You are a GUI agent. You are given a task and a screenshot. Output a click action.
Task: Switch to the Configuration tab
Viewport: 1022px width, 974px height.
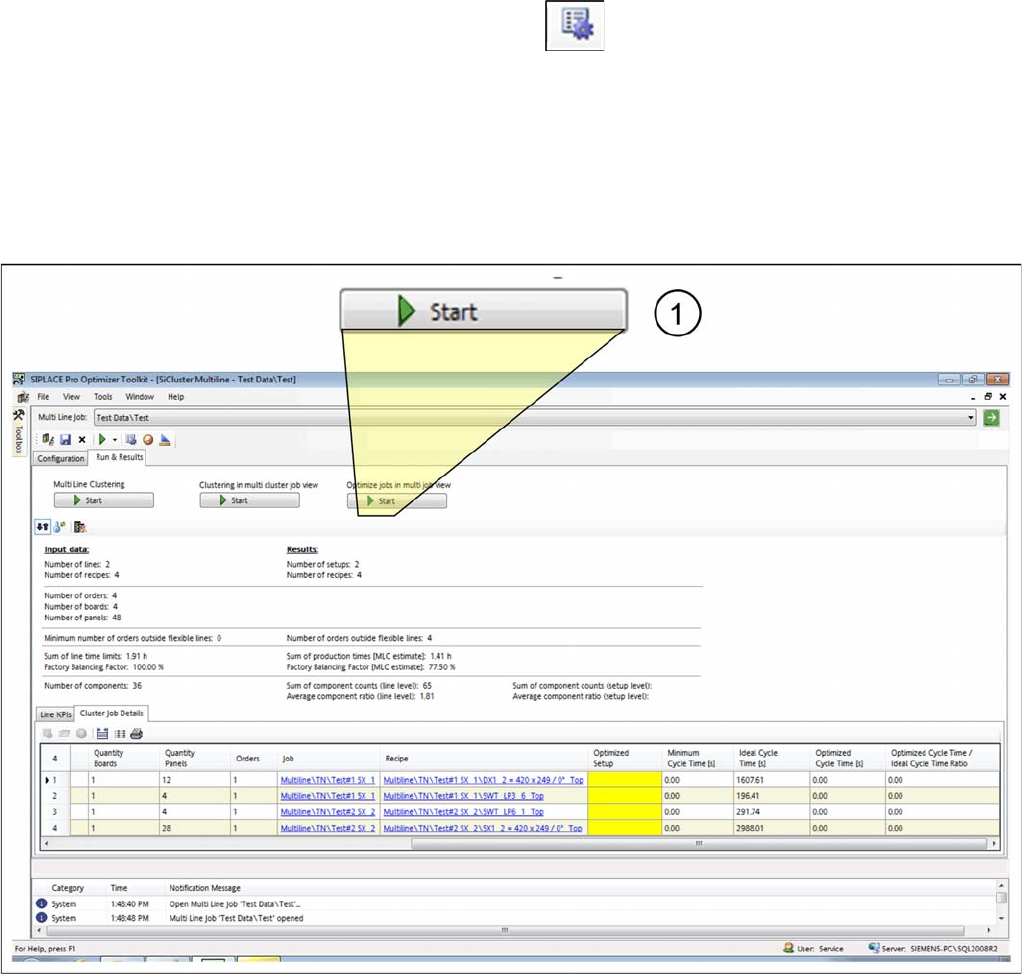pos(61,459)
